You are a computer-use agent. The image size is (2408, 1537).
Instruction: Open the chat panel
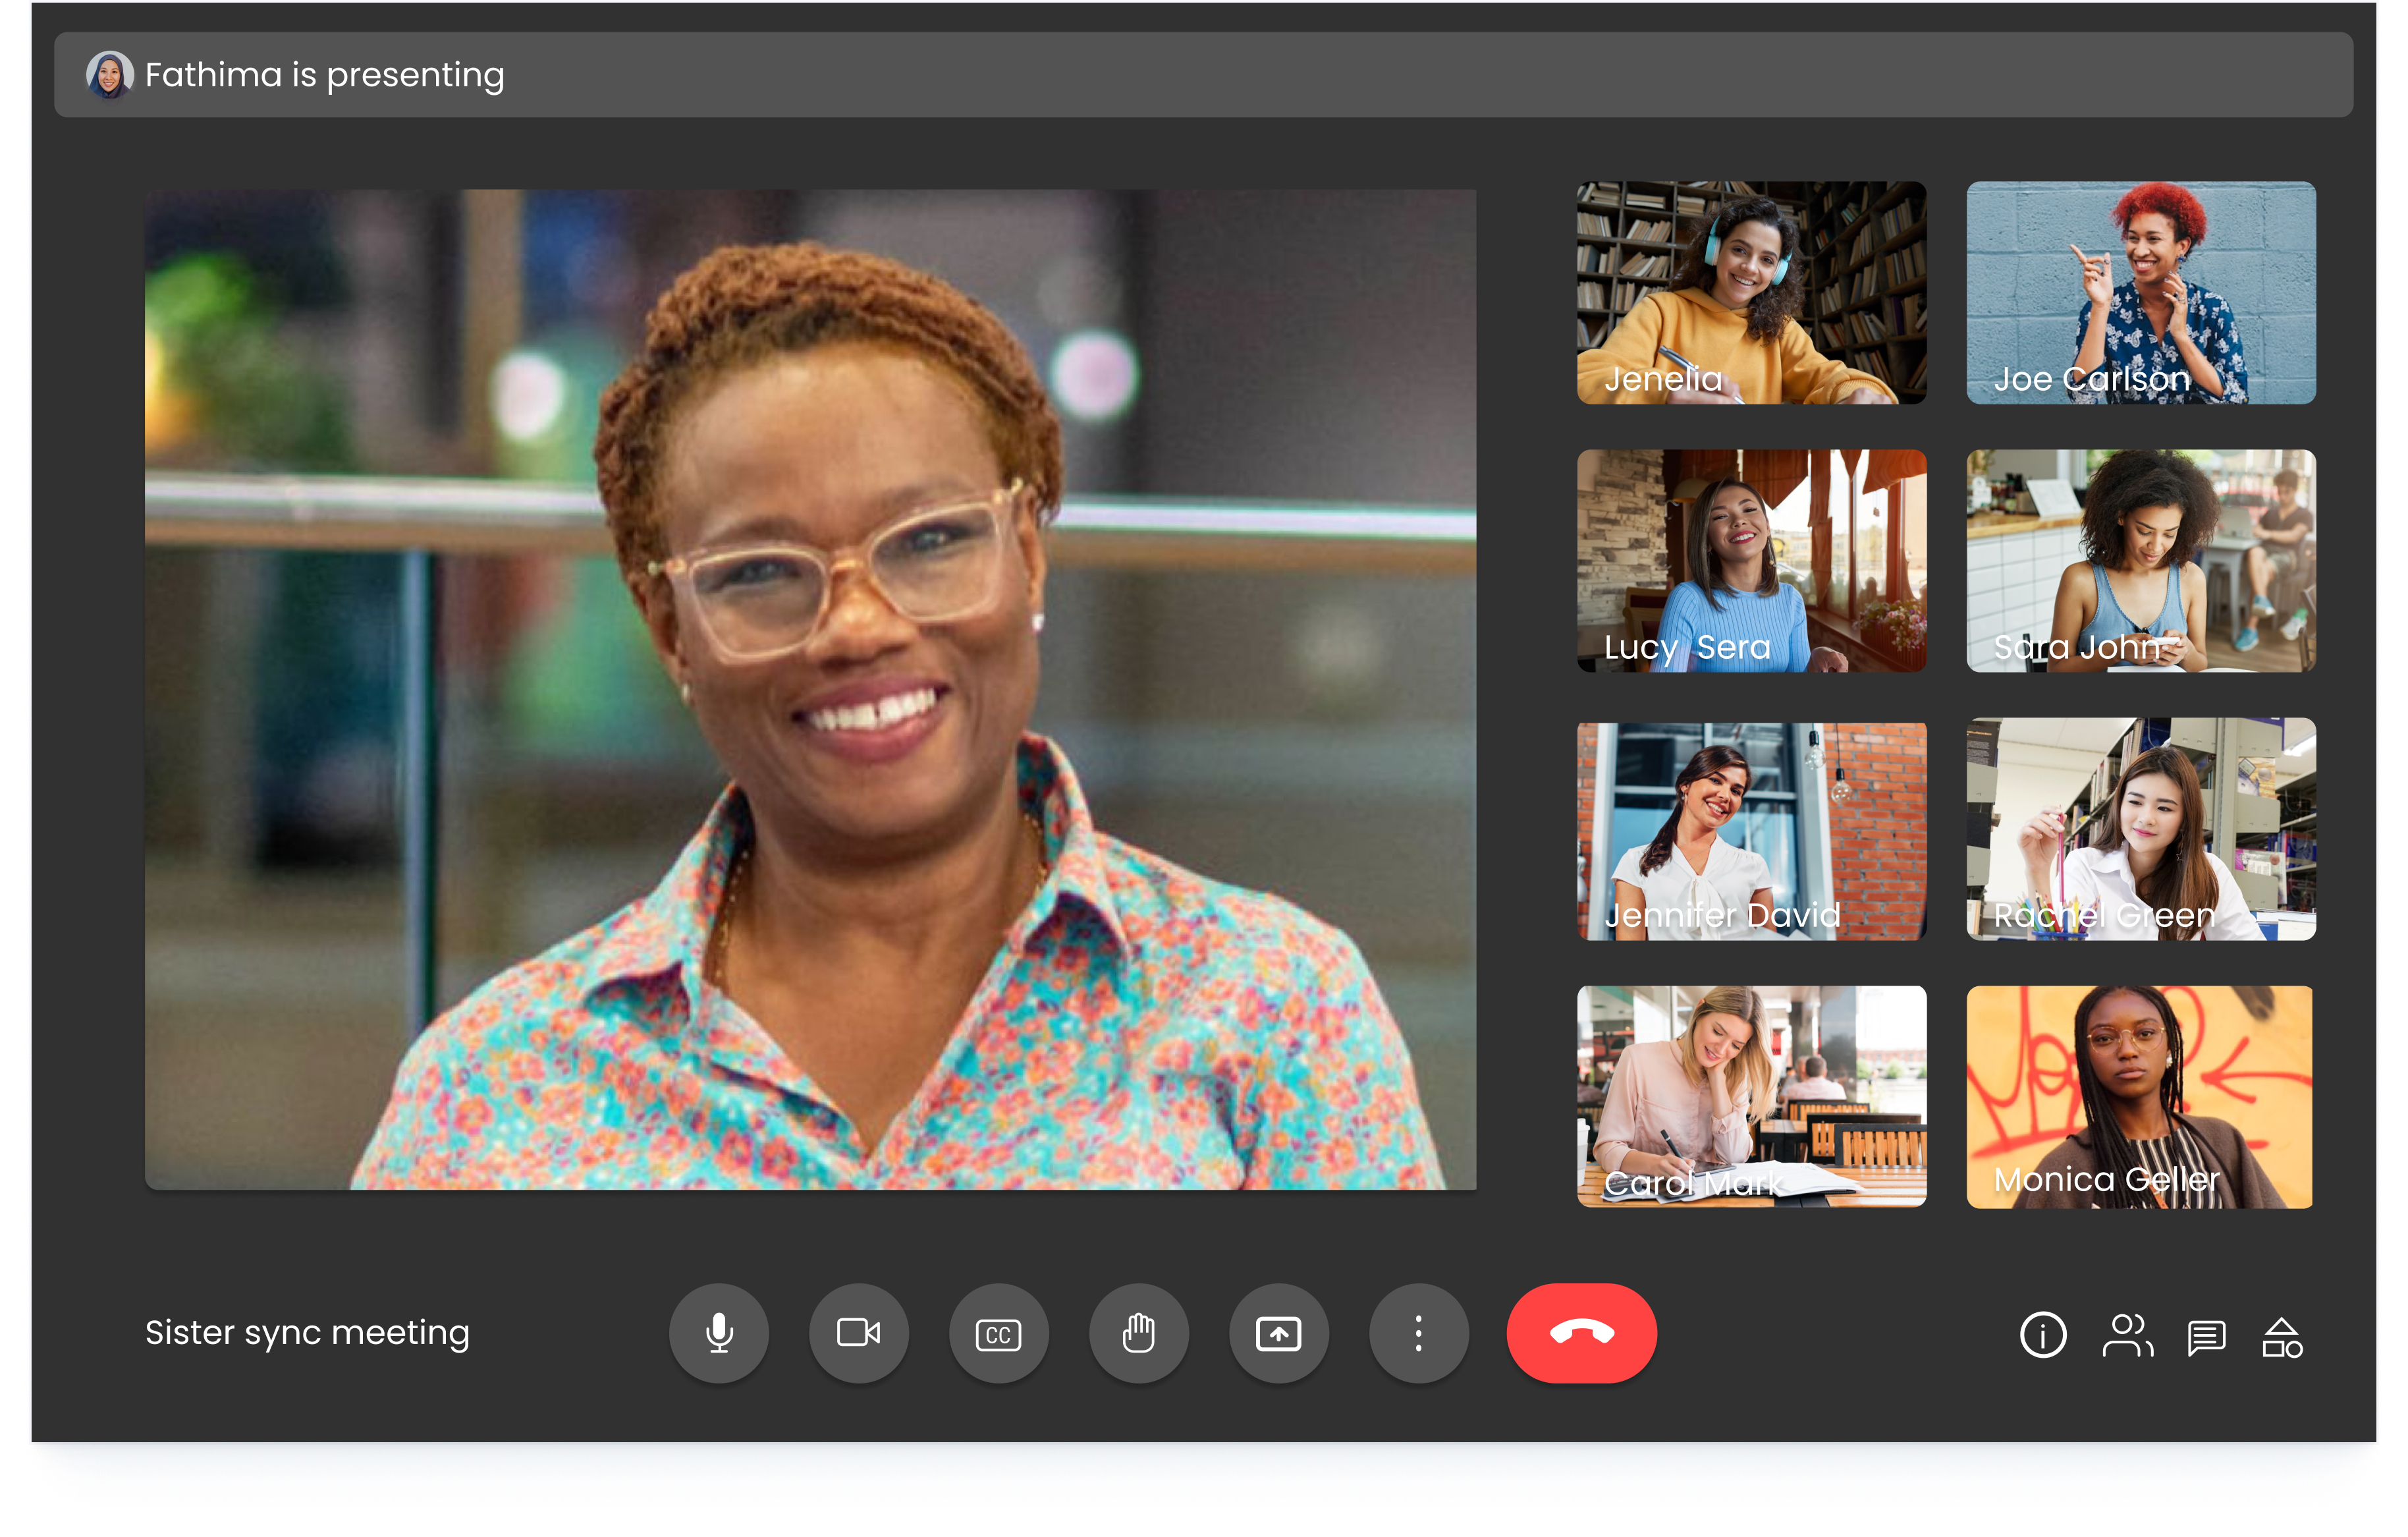coord(2206,1336)
